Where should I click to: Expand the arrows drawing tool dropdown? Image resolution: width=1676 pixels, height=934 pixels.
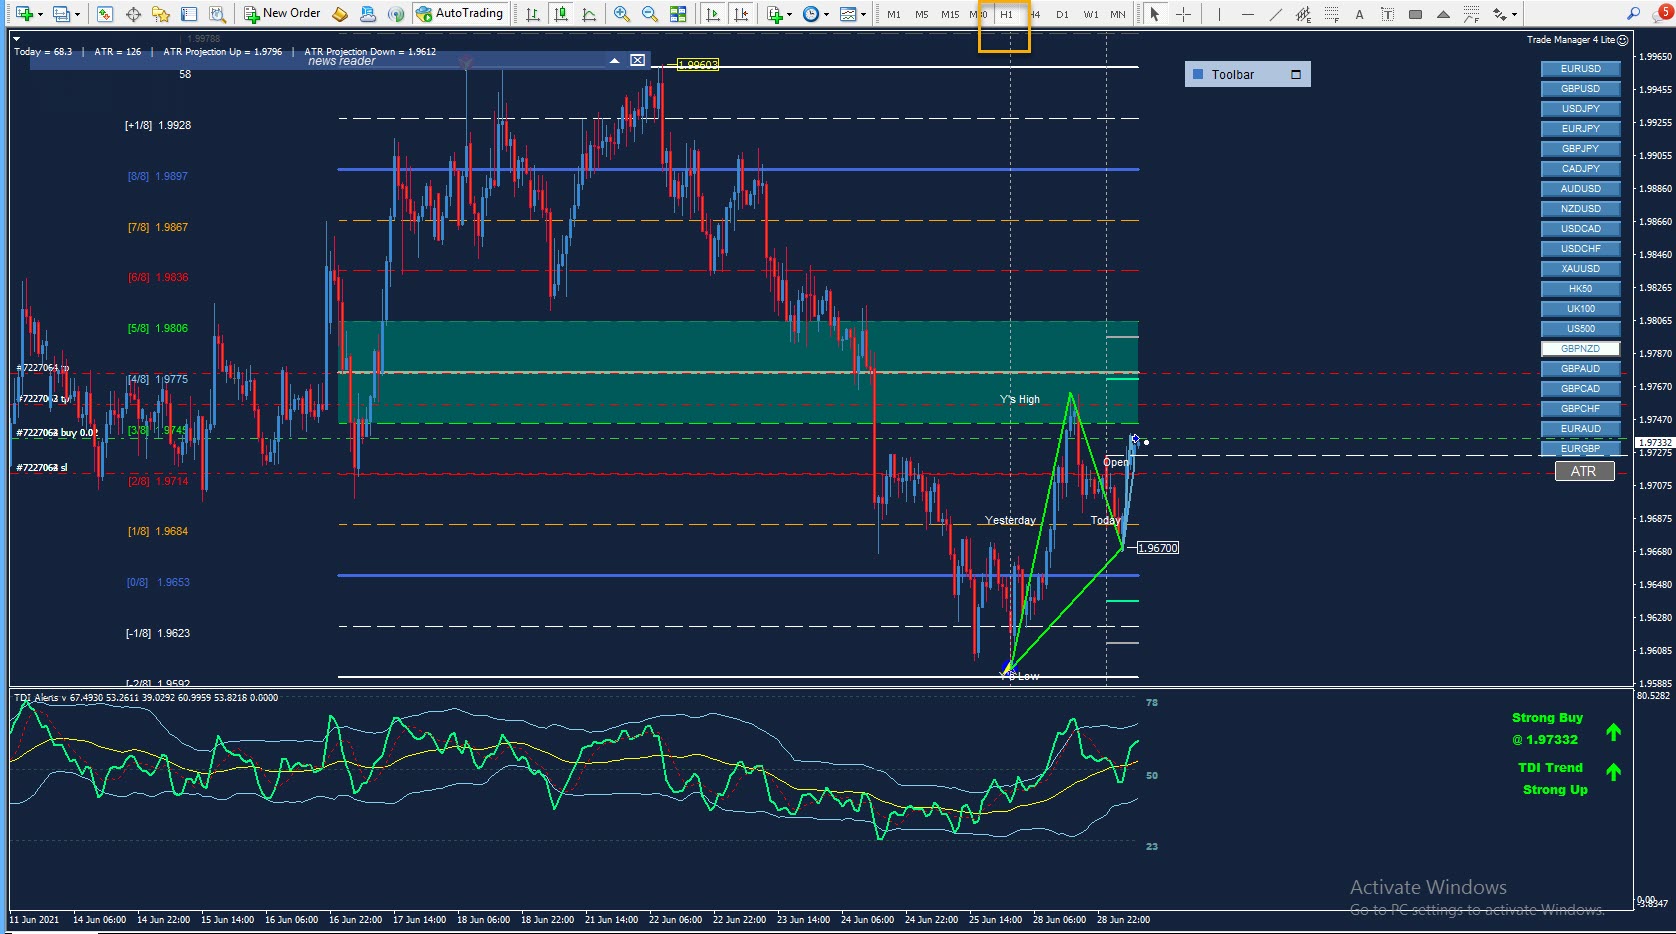(1515, 14)
